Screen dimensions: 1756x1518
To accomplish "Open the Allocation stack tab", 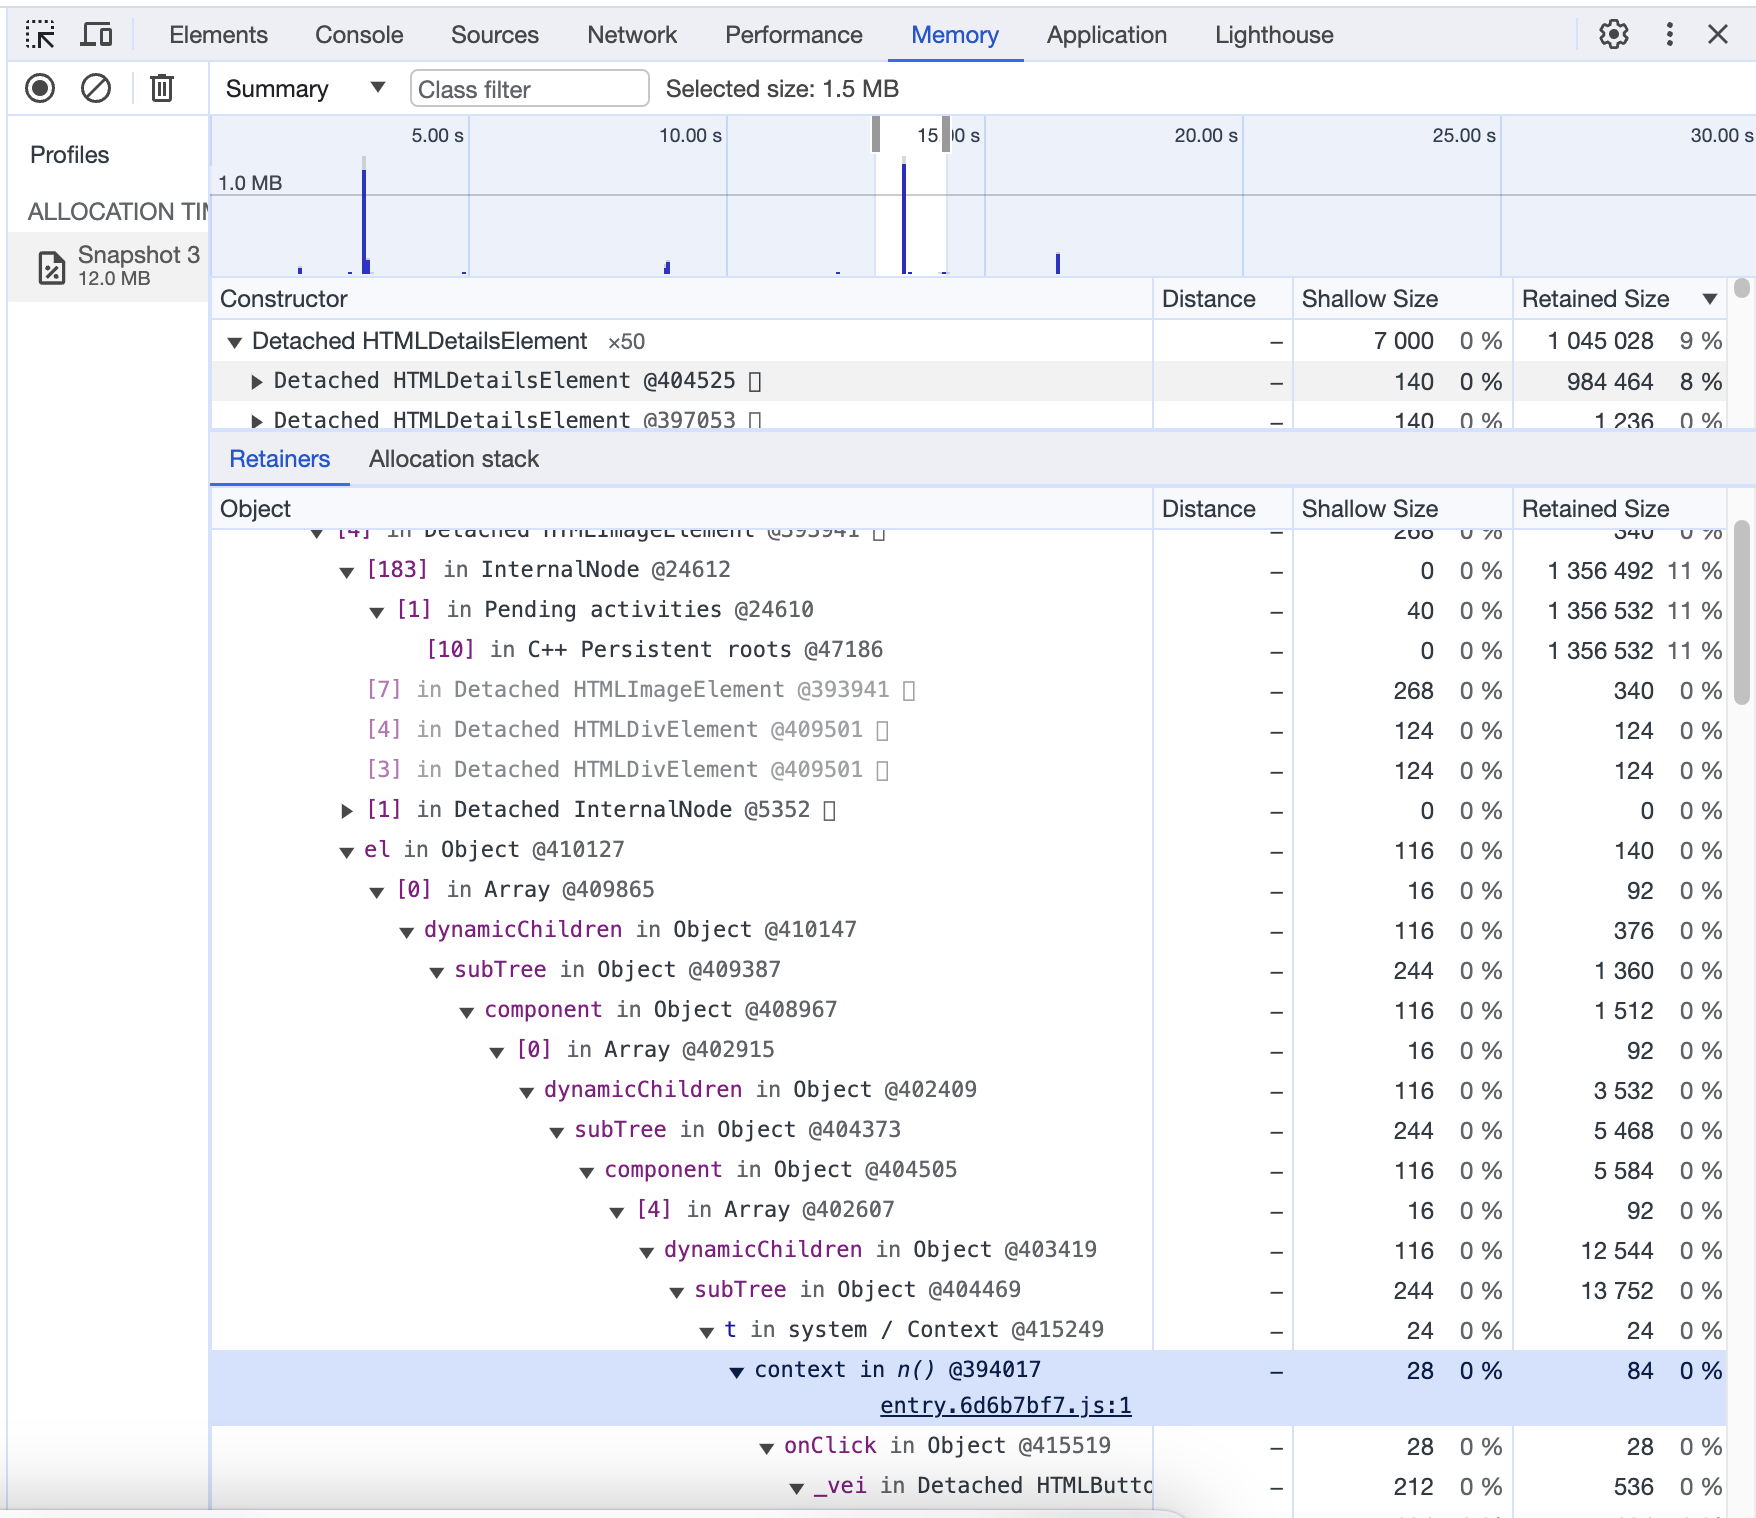I will pos(453,459).
